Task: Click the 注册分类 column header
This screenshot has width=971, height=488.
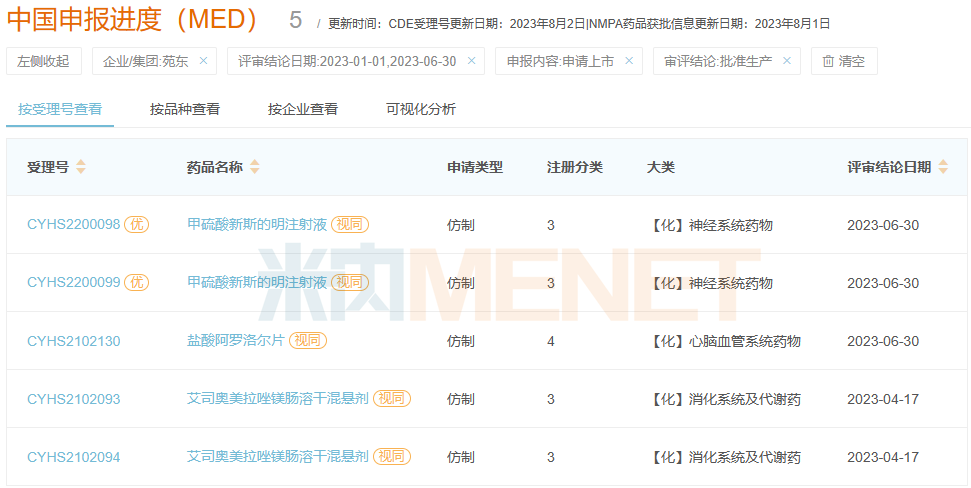Action: pyautogui.click(x=575, y=167)
